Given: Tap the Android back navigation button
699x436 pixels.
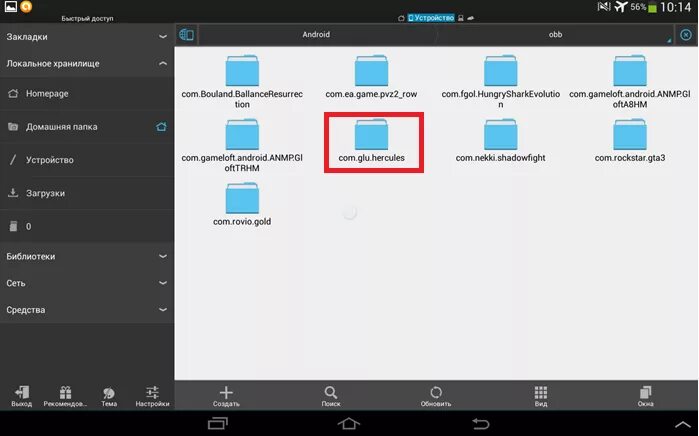Looking at the screenshot, I should 480,423.
